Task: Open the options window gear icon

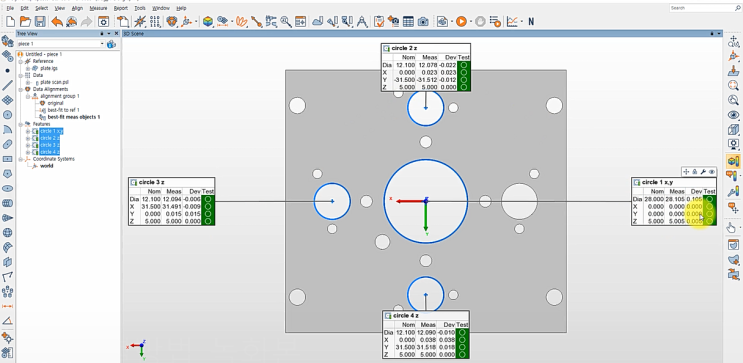Action: (x=103, y=21)
